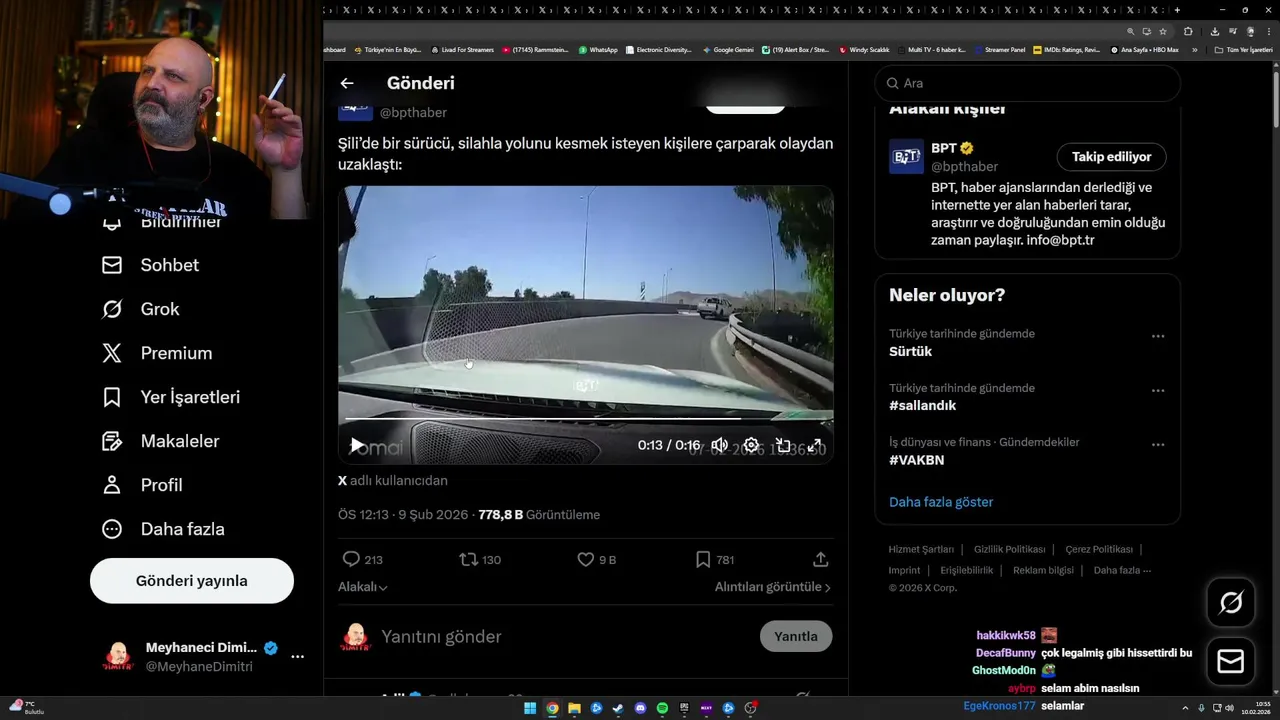Screen dimensions: 1280x720
Task: Open Discord from taskbar
Action: click(641, 708)
